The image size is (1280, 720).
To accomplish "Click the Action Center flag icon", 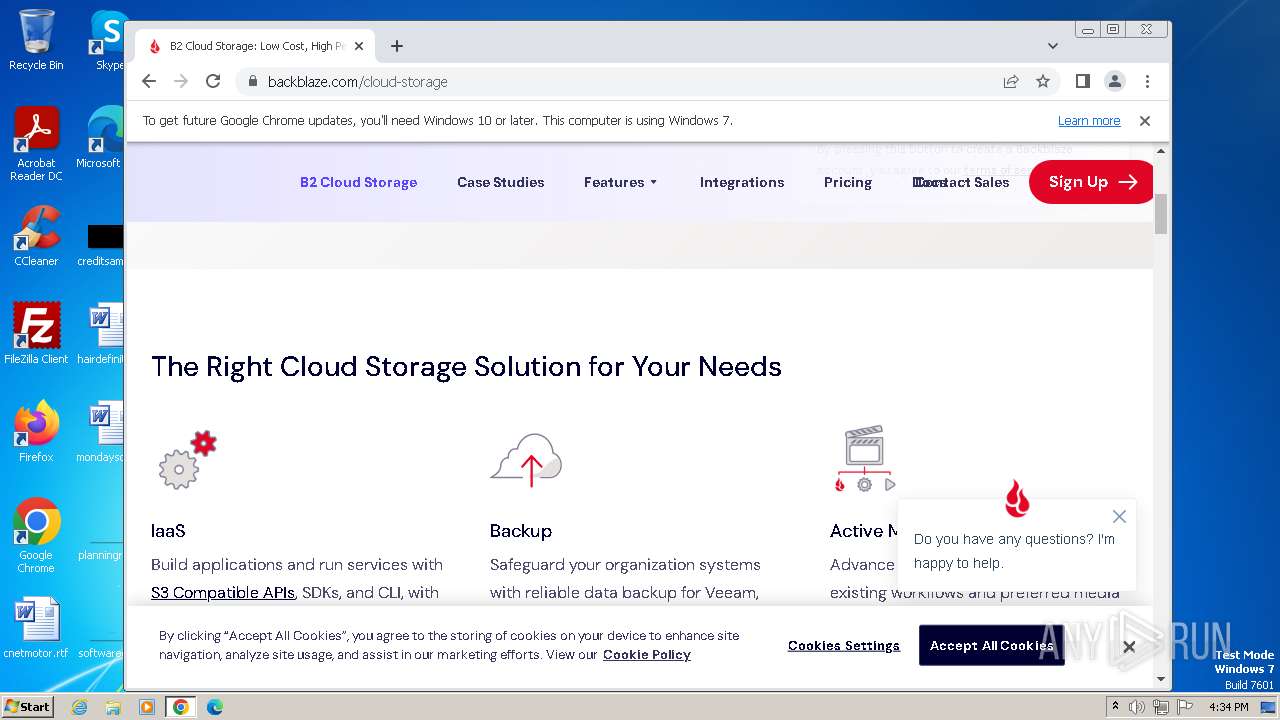I will click(1183, 707).
